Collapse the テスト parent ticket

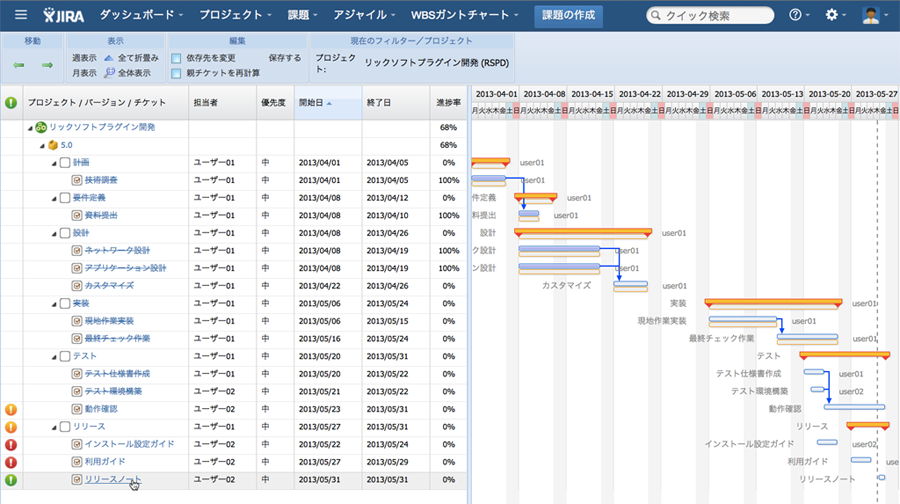(x=54, y=358)
